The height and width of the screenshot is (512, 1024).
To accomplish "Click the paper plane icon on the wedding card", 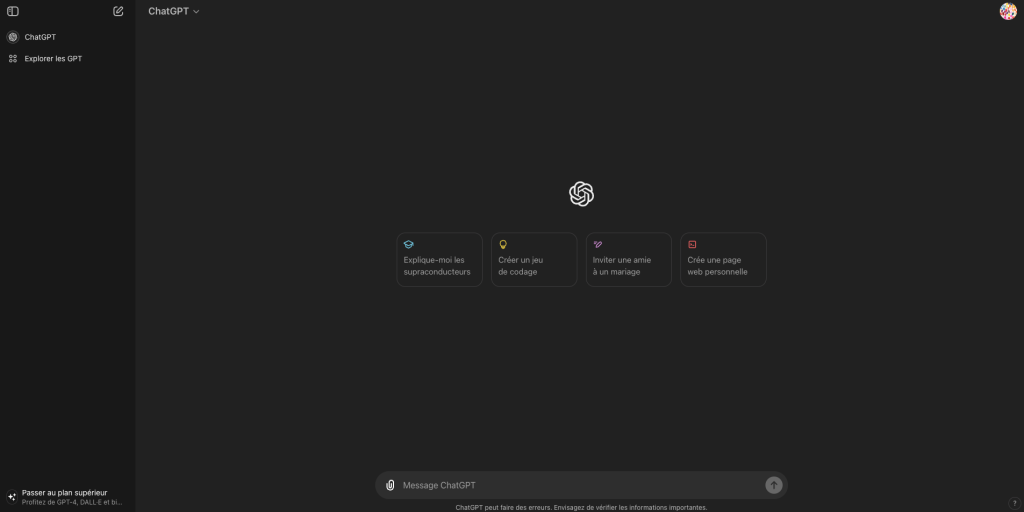I will point(597,244).
